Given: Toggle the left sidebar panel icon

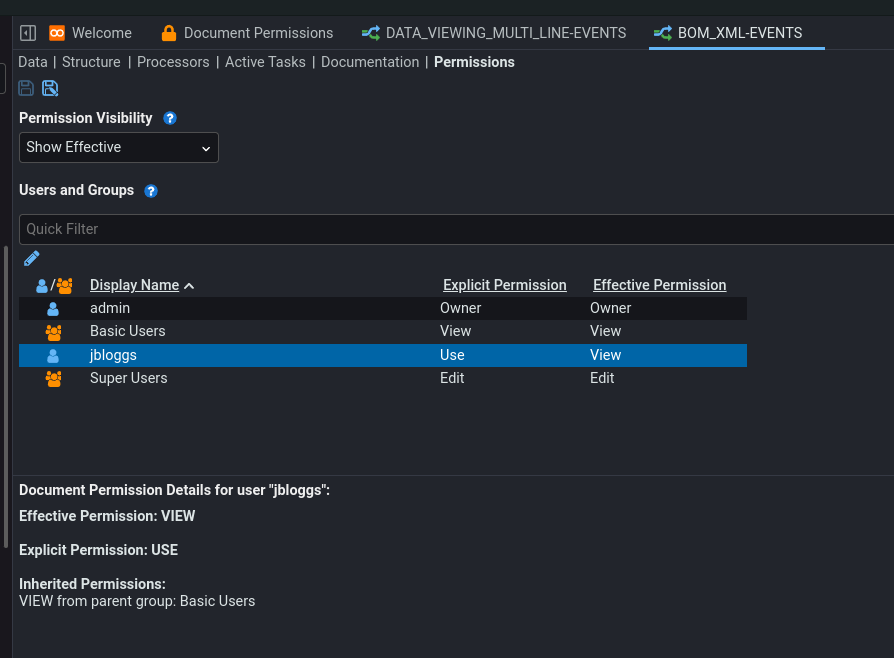Looking at the screenshot, I should (x=28, y=33).
